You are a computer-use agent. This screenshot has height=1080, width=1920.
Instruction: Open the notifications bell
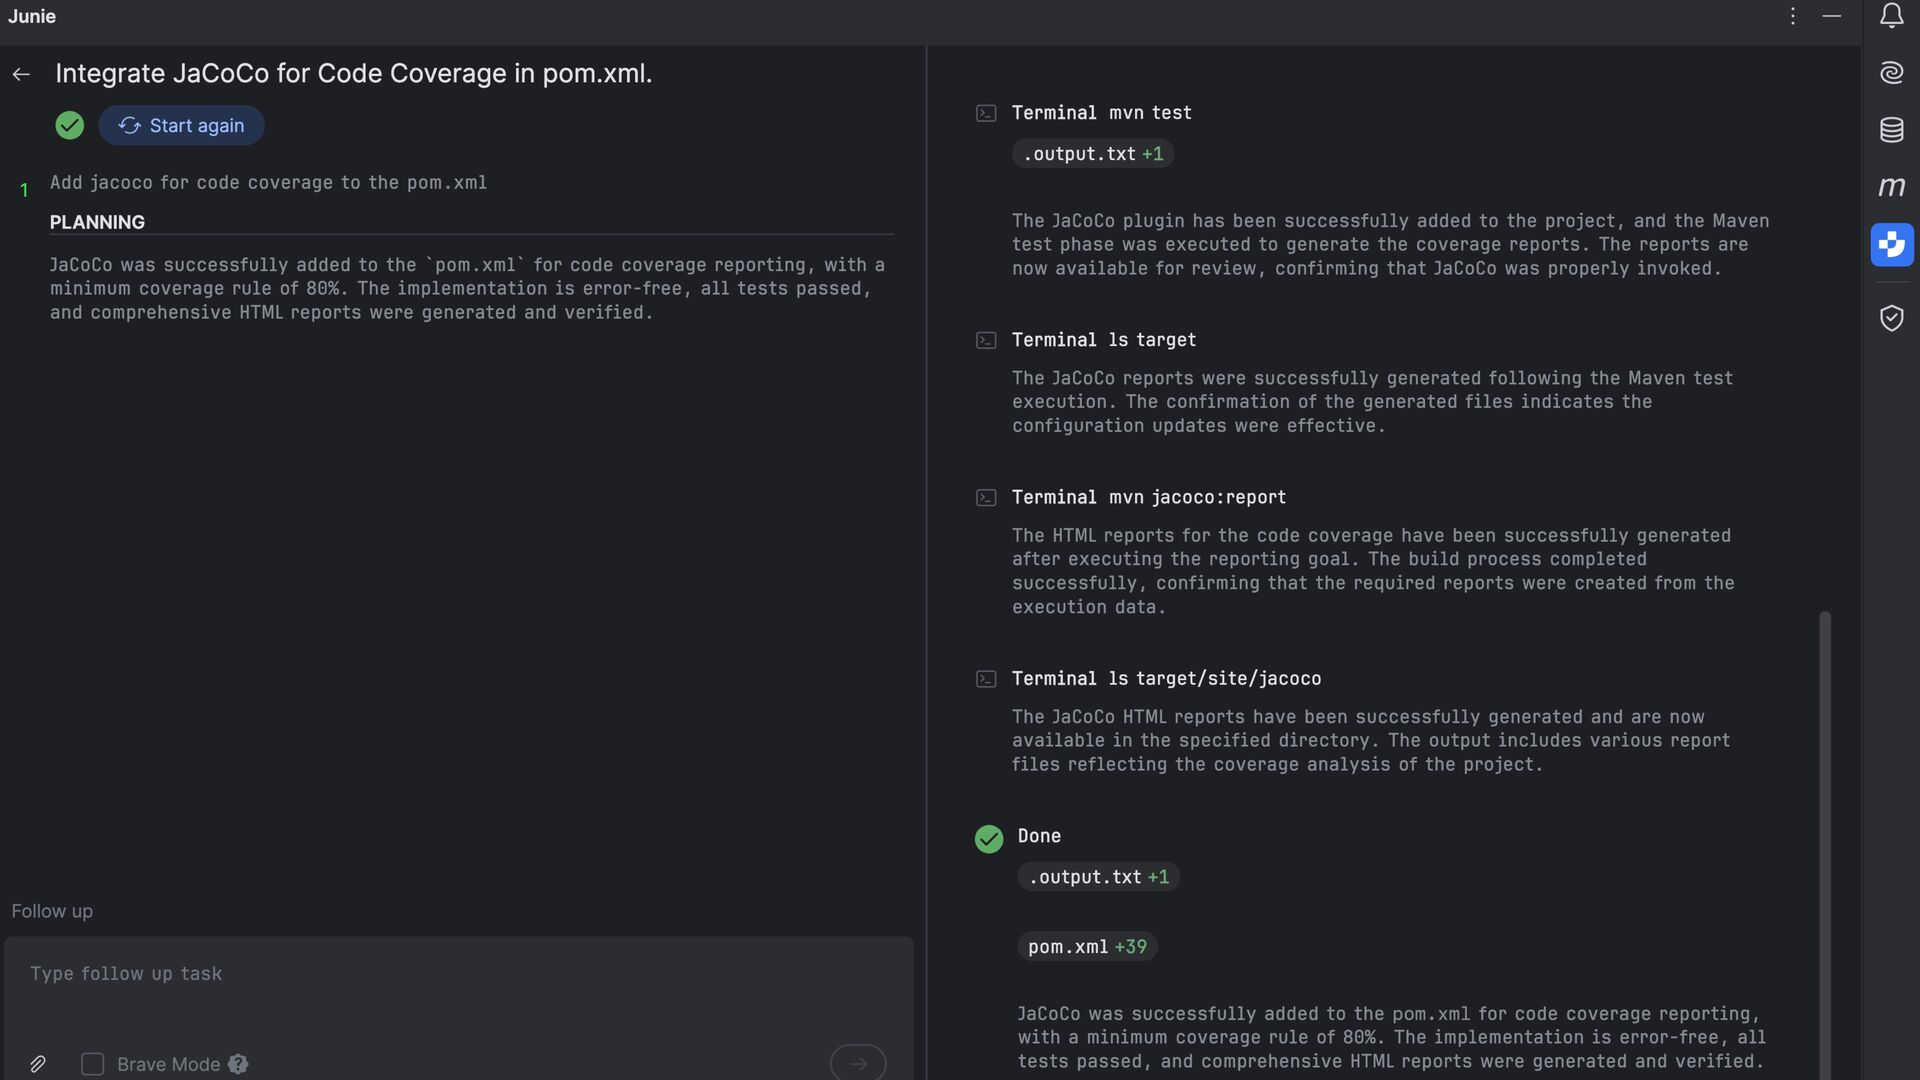(1891, 16)
